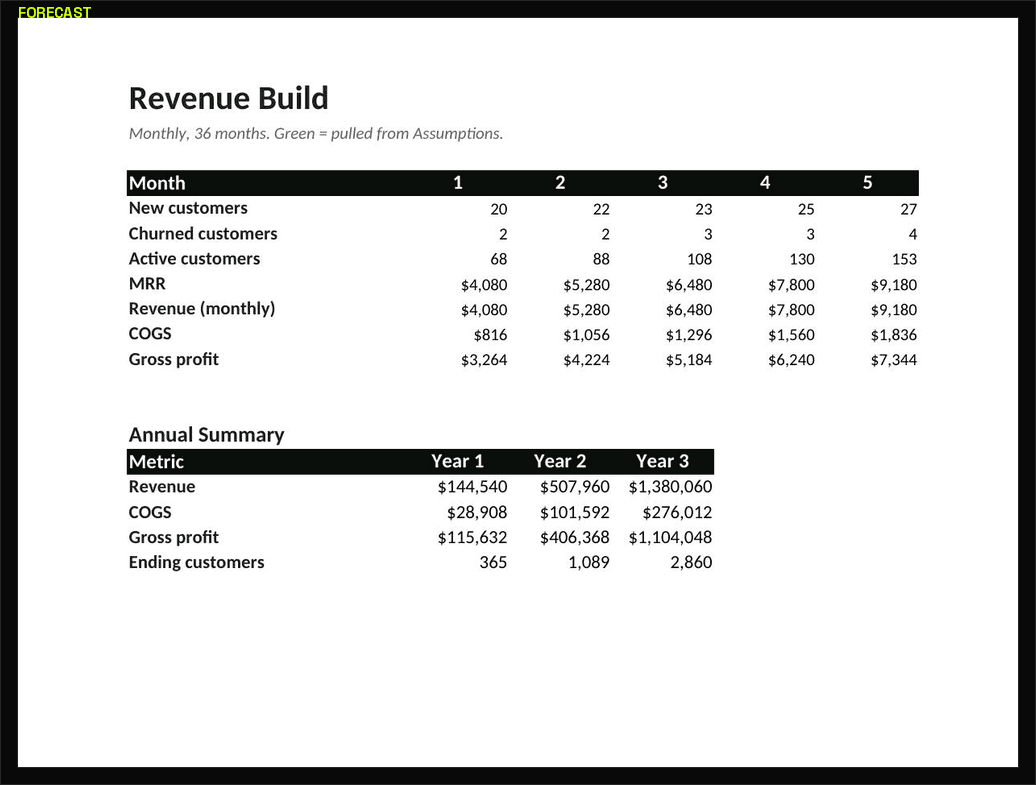
Task: Click the "Month" header cell
Action: pos(157,183)
